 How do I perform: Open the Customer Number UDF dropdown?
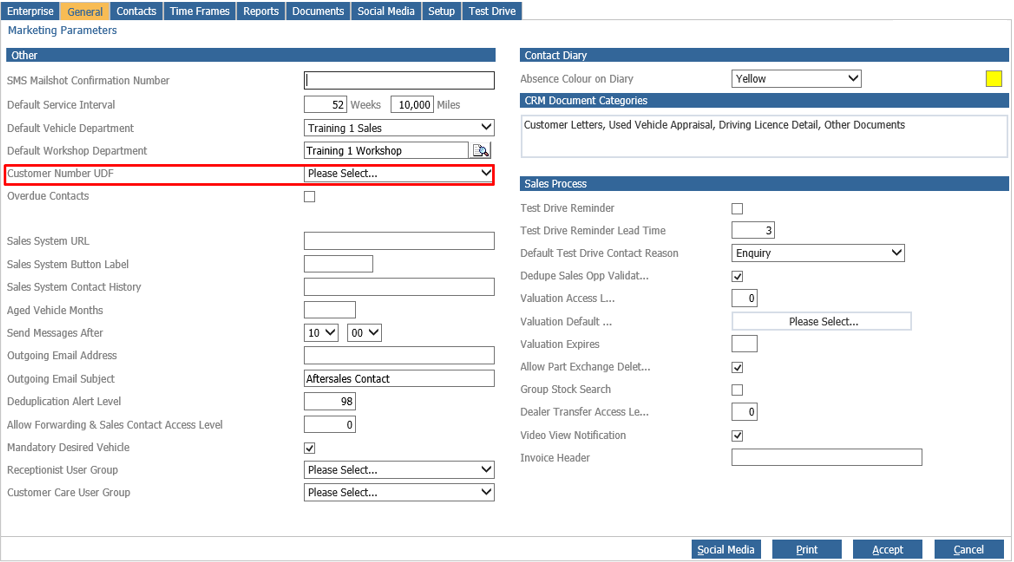(x=399, y=173)
